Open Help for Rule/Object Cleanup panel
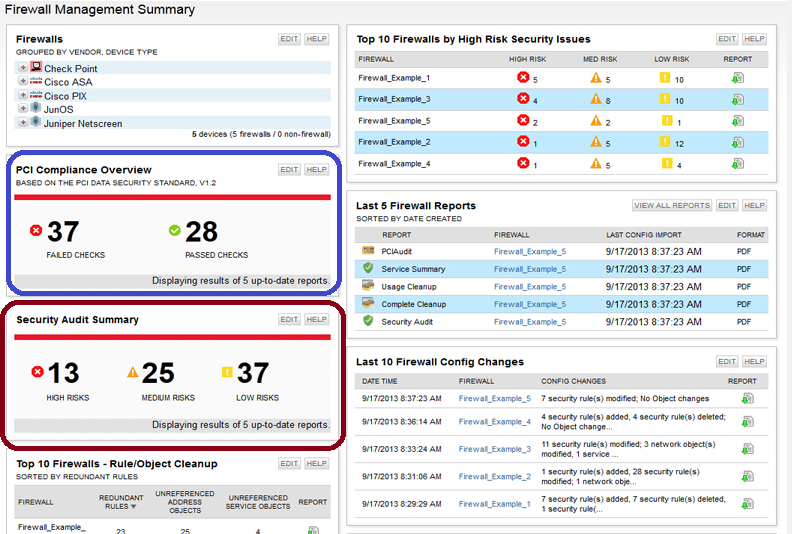Viewport: 792px width, 534px height. [x=317, y=464]
